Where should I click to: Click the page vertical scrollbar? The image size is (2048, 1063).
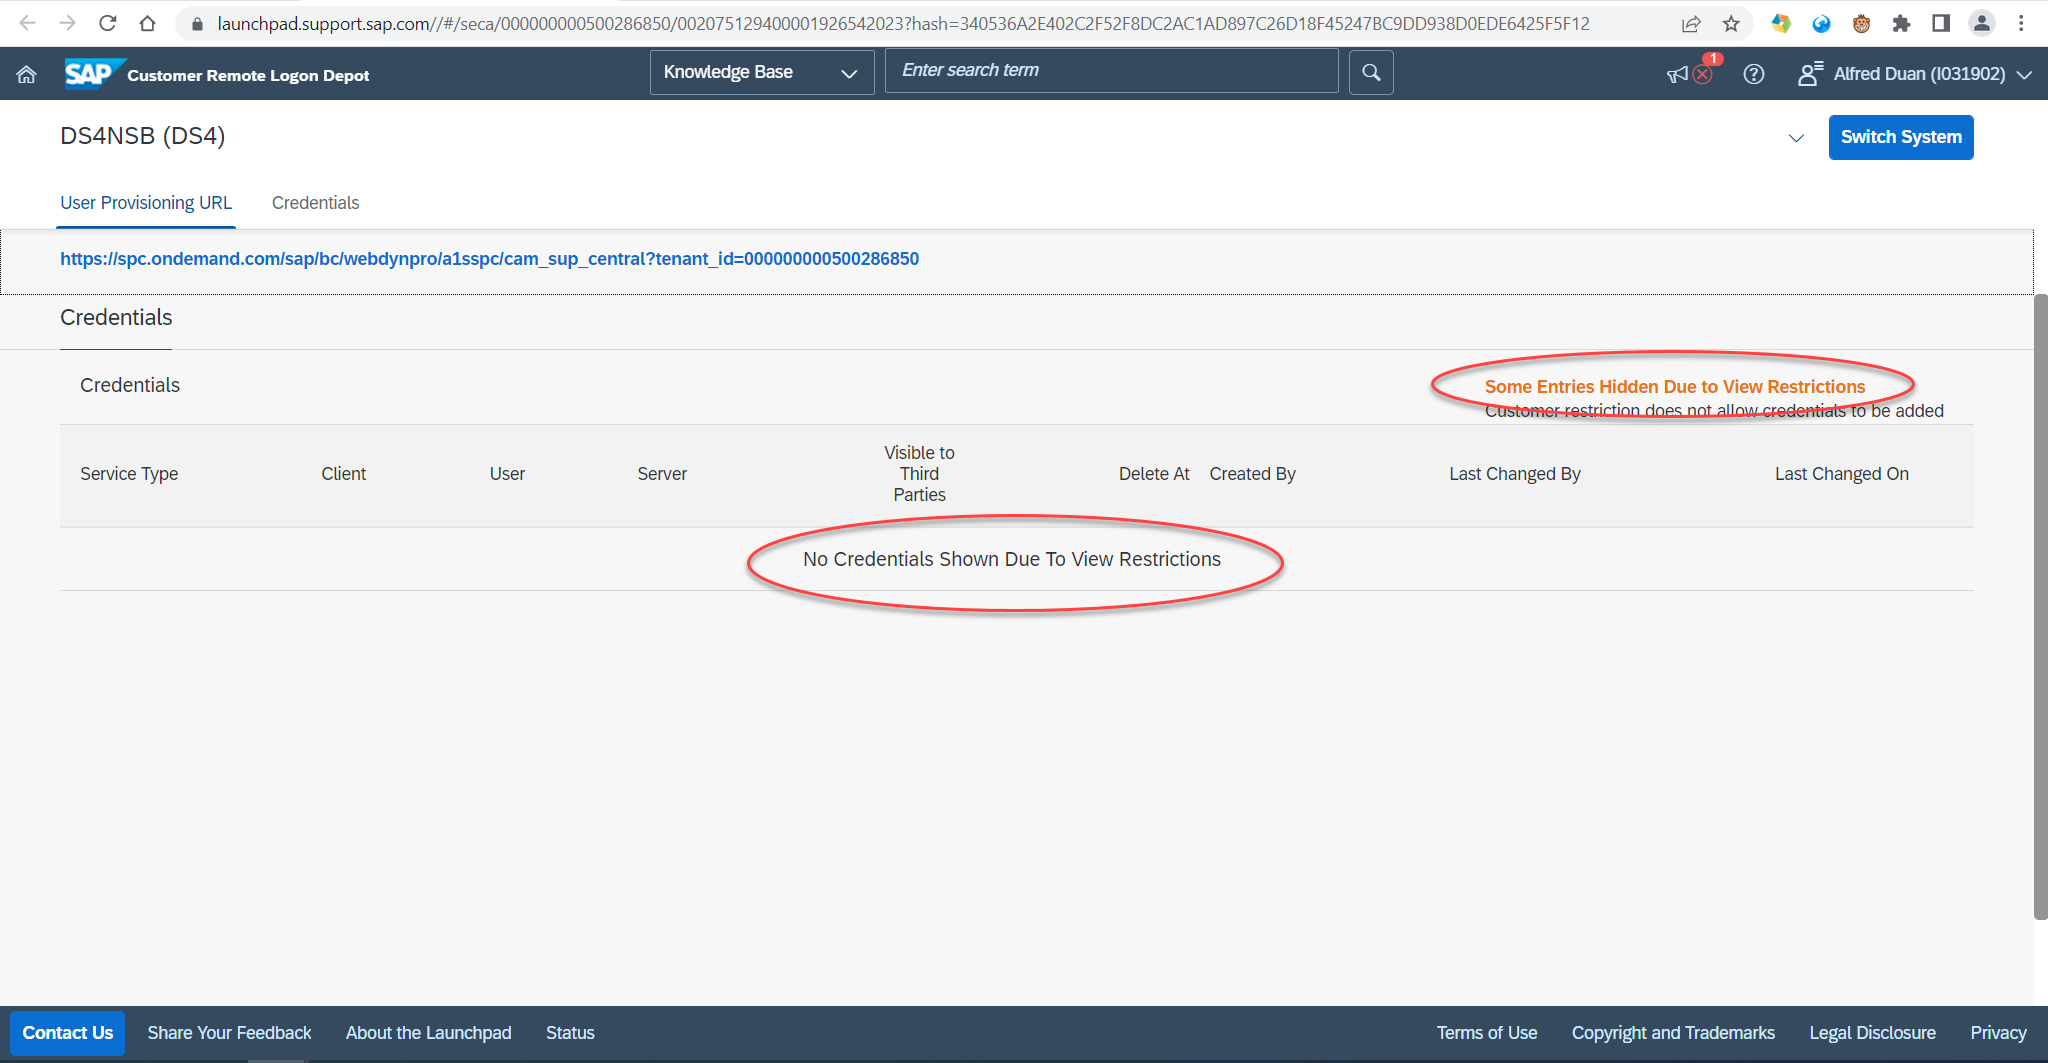pyautogui.click(x=2040, y=606)
